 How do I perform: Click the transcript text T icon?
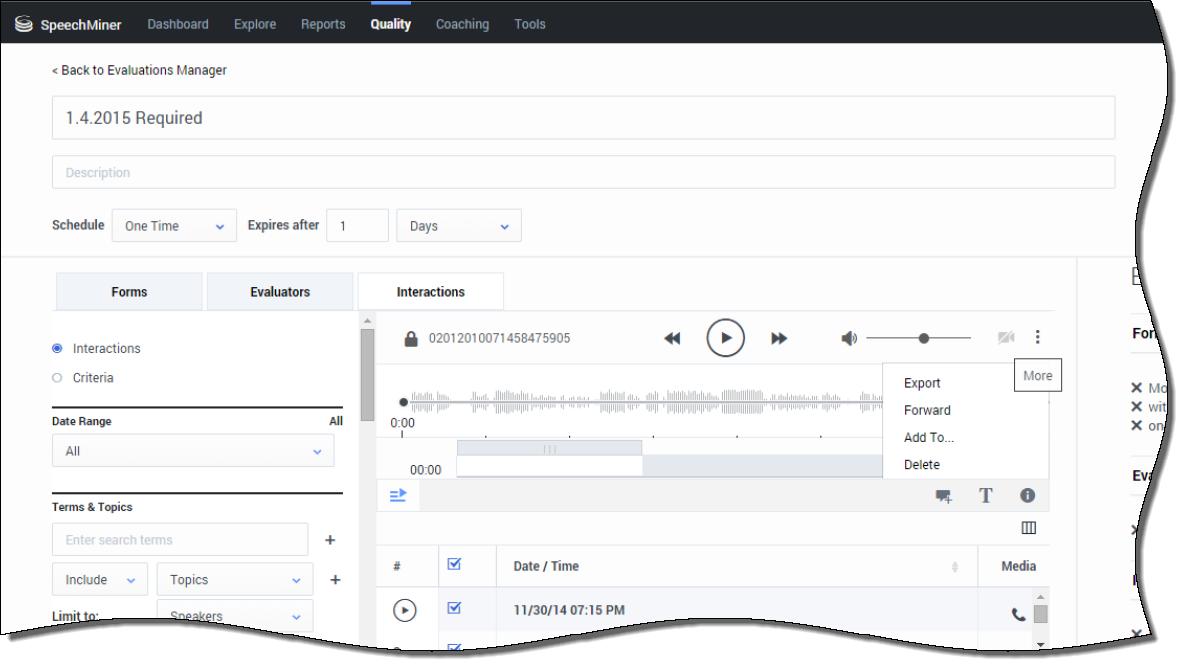click(x=985, y=496)
